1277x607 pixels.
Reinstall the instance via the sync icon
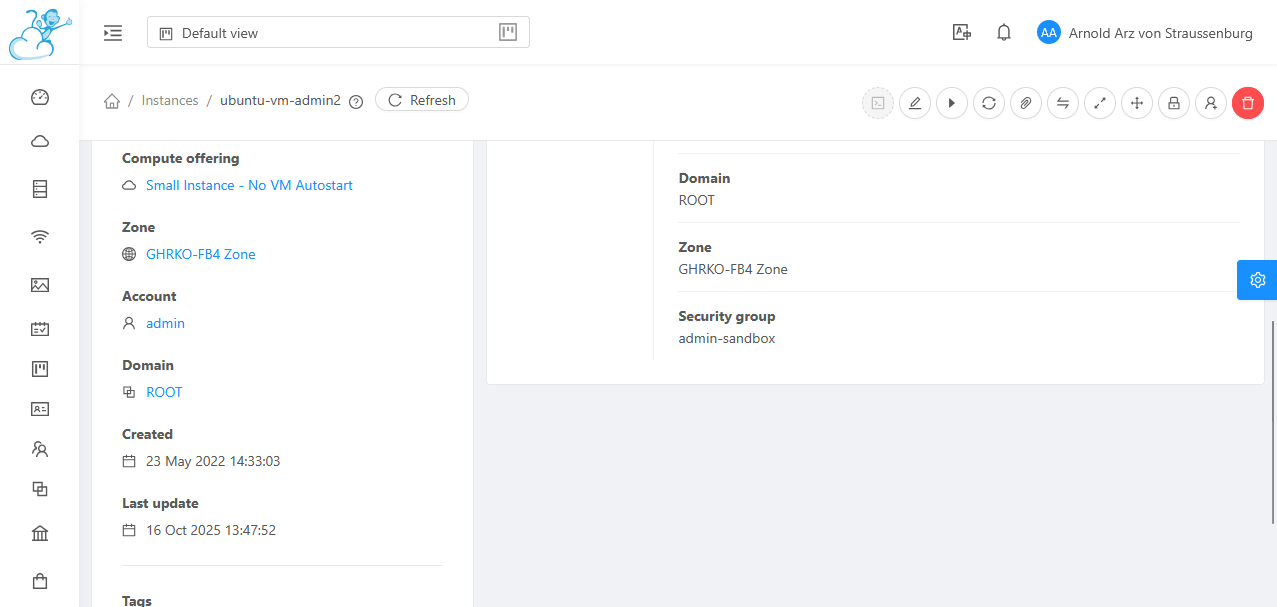click(988, 102)
